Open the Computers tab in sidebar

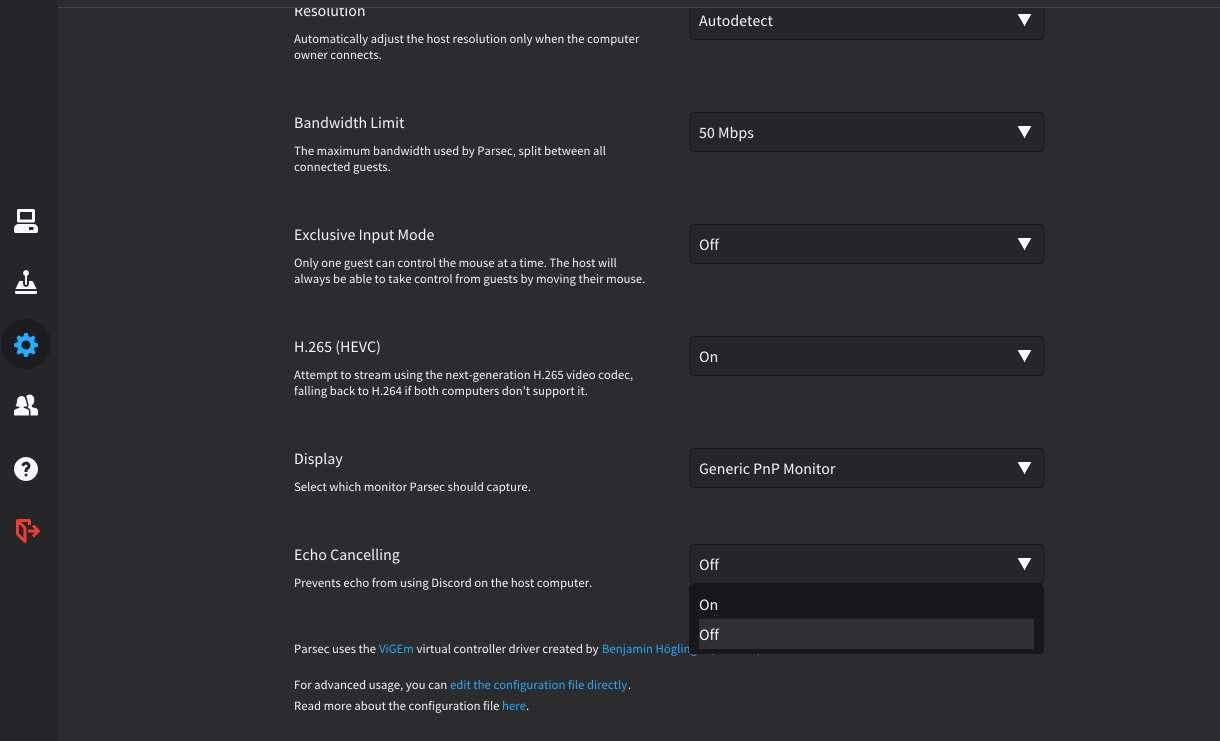tap(26, 221)
